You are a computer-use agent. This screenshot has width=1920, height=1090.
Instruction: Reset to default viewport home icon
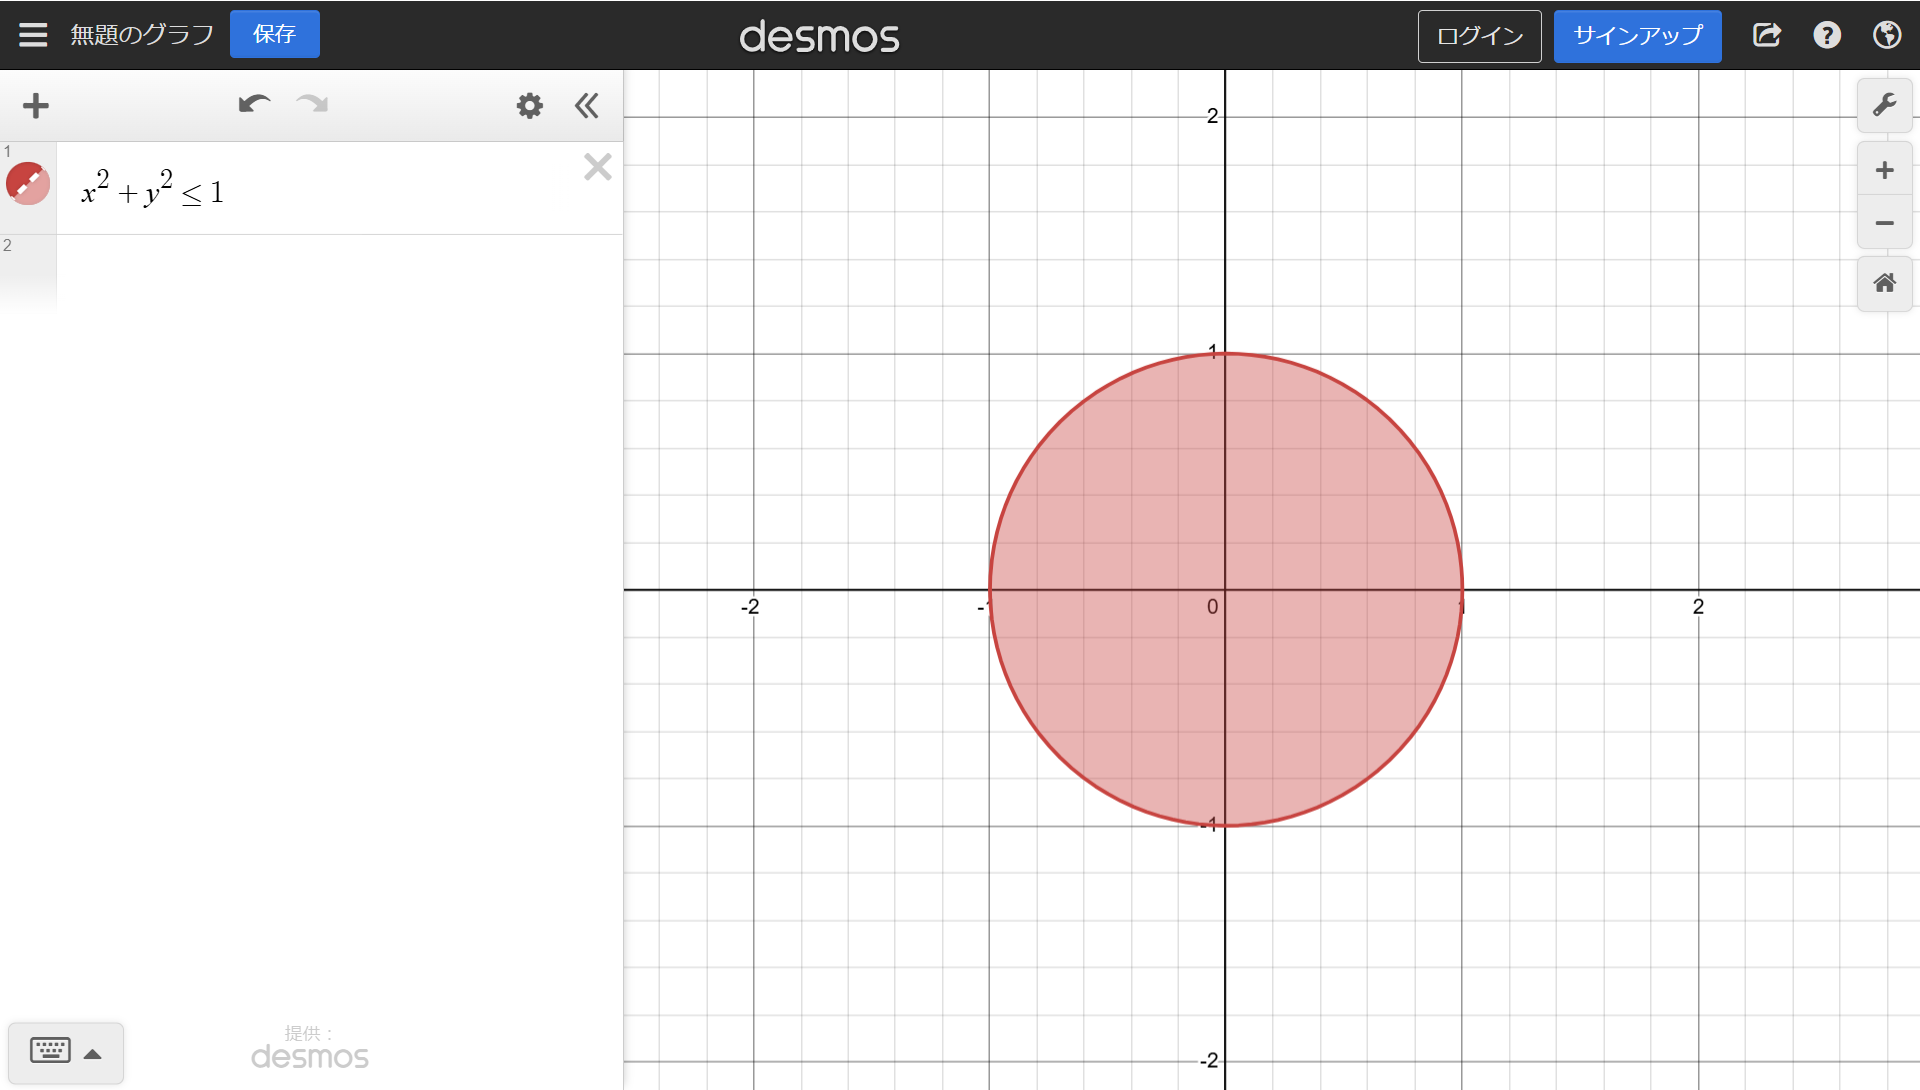[x=1885, y=284]
